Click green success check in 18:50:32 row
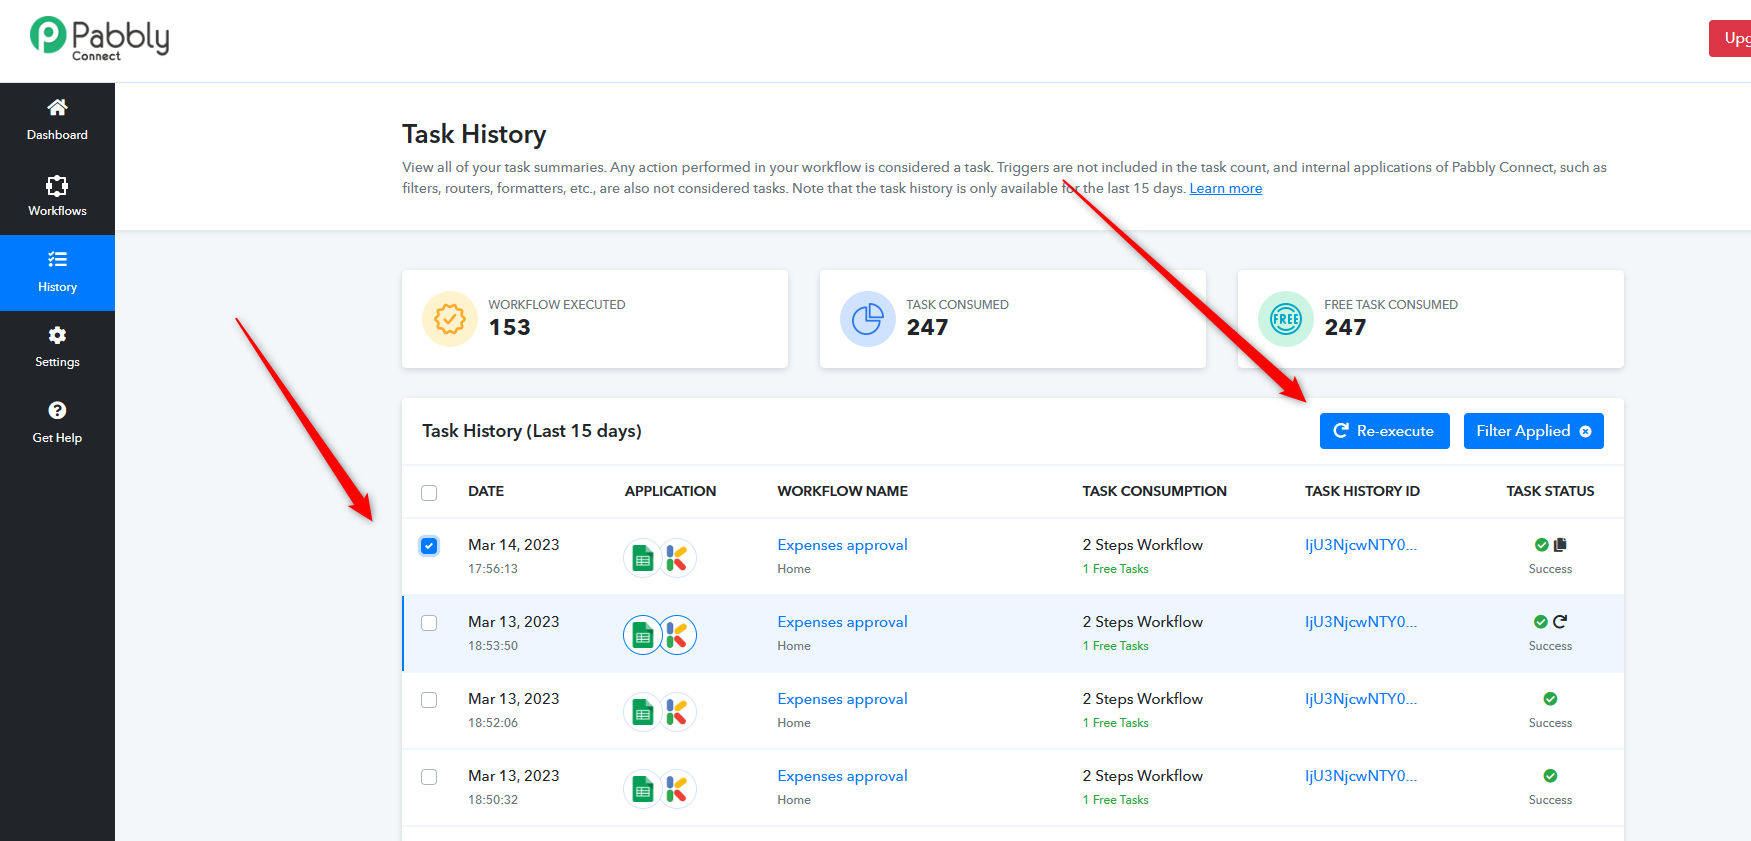The height and width of the screenshot is (841, 1751). click(x=1550, y=776)
